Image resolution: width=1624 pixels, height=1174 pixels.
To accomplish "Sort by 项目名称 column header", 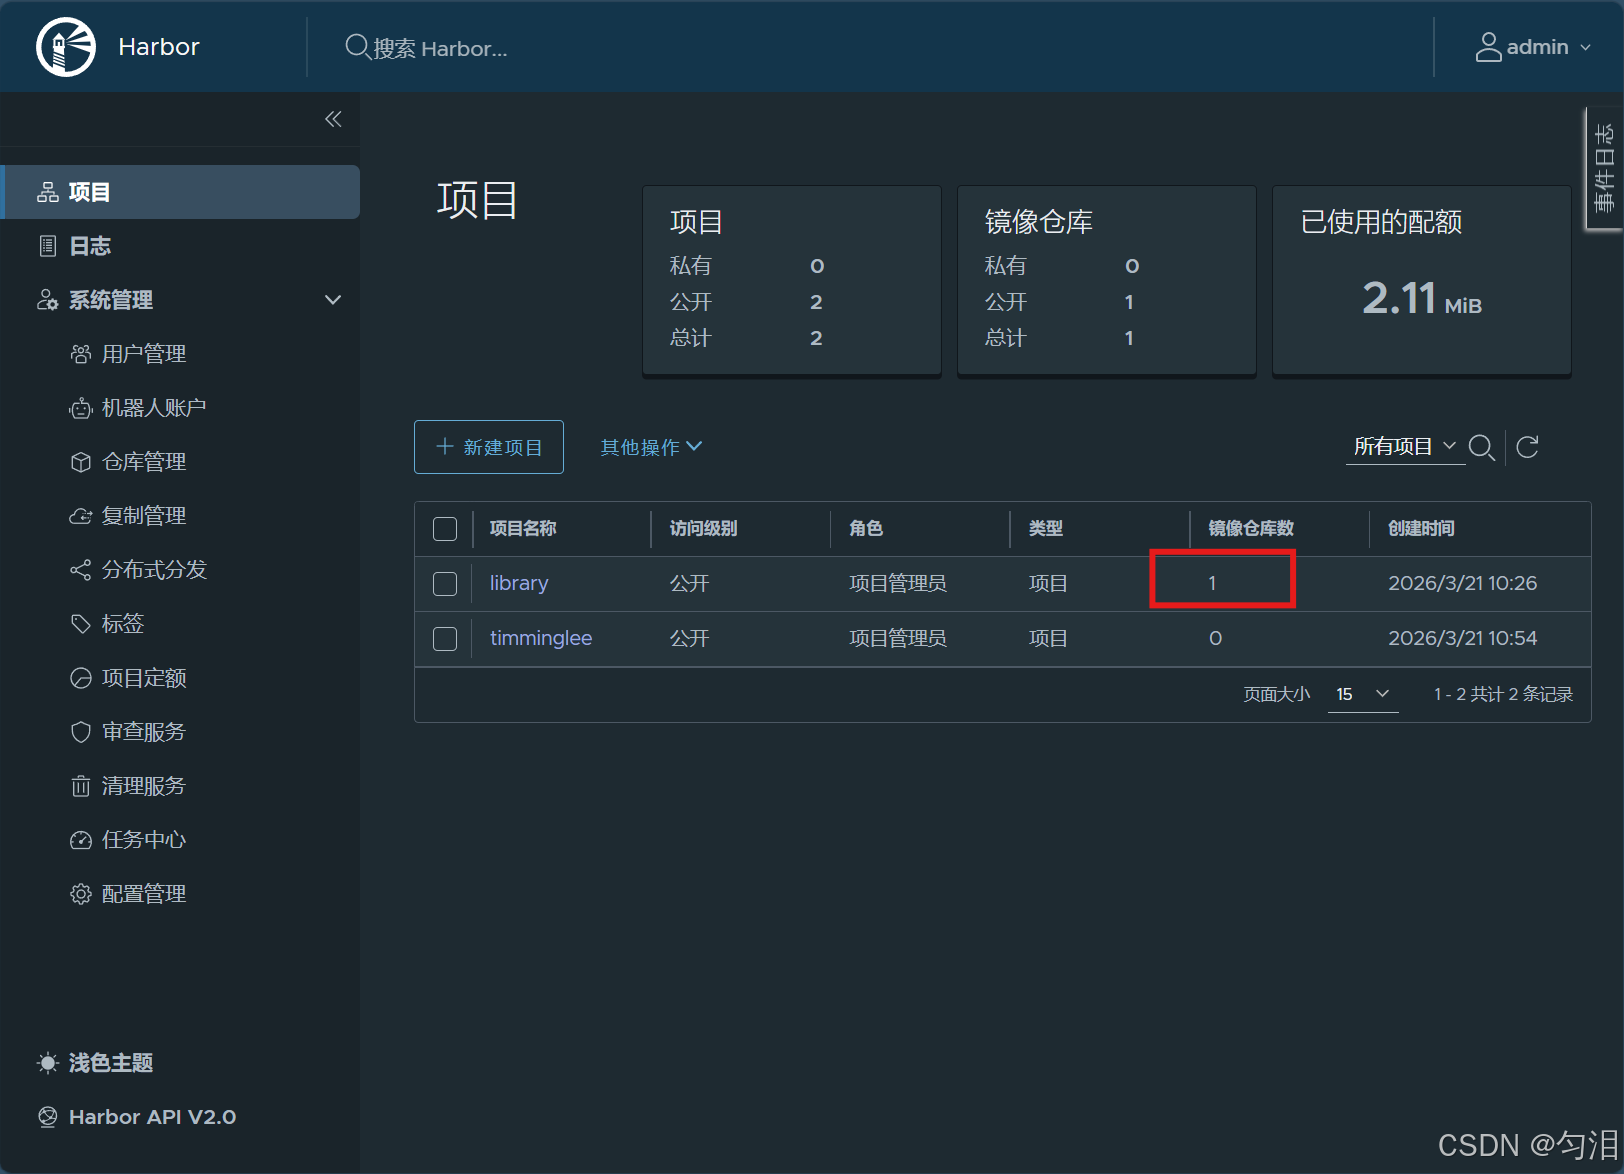I will coord(523,528).
